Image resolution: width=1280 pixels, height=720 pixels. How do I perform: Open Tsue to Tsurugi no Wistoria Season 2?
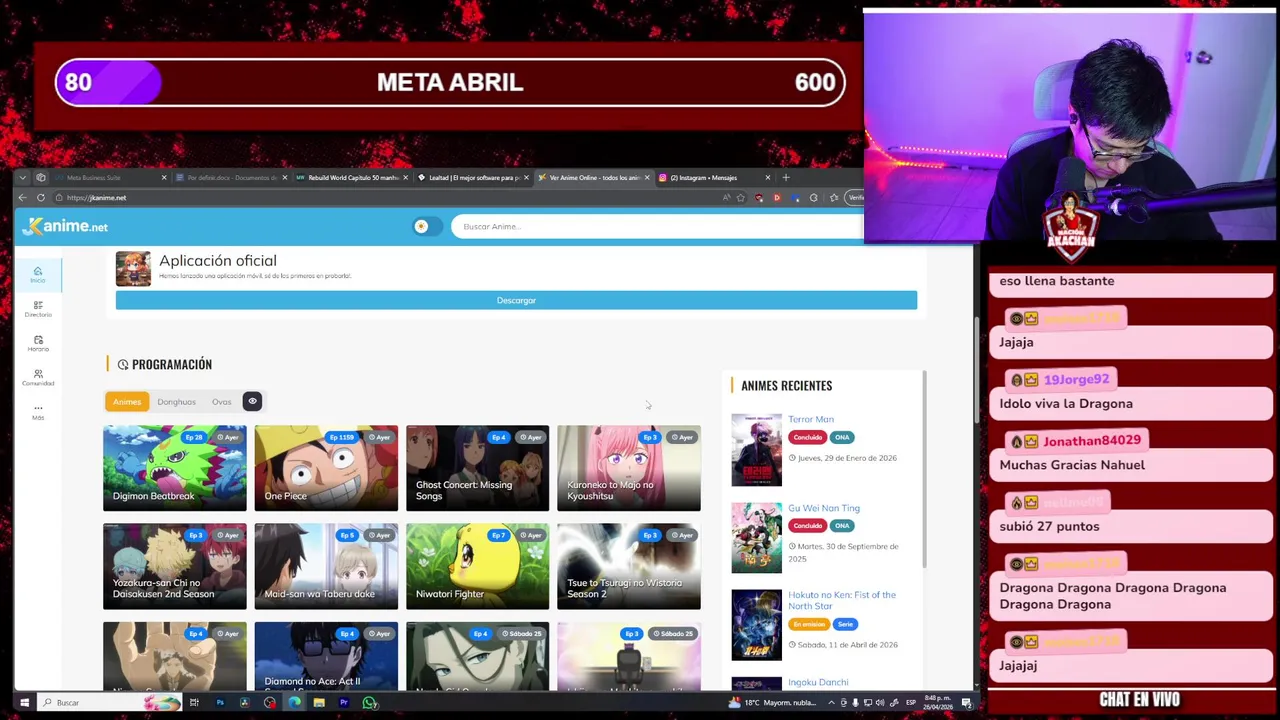628,566
